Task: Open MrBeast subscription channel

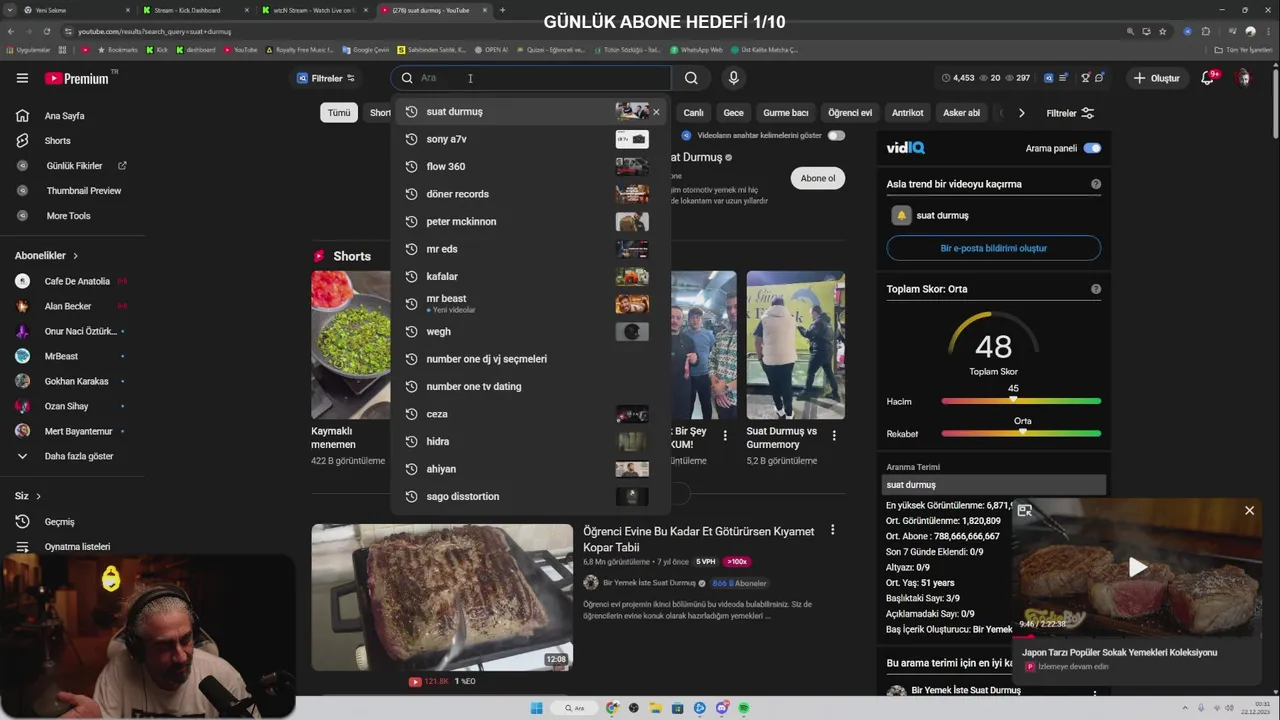Action: pos(61,356)
